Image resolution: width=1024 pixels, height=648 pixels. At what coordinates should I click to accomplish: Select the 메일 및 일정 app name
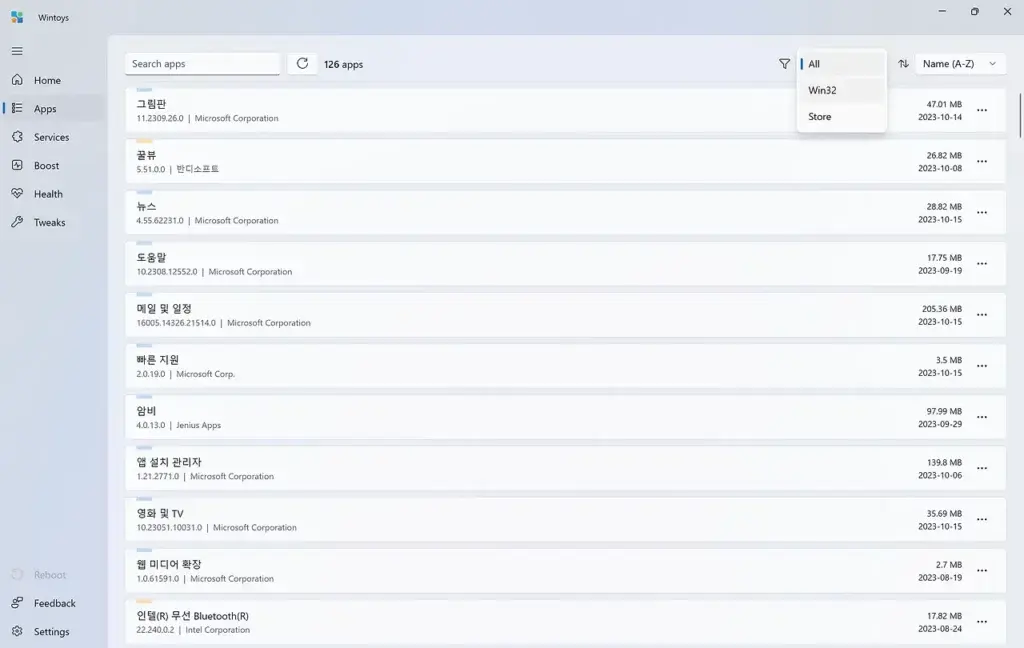tap(163, 308)
